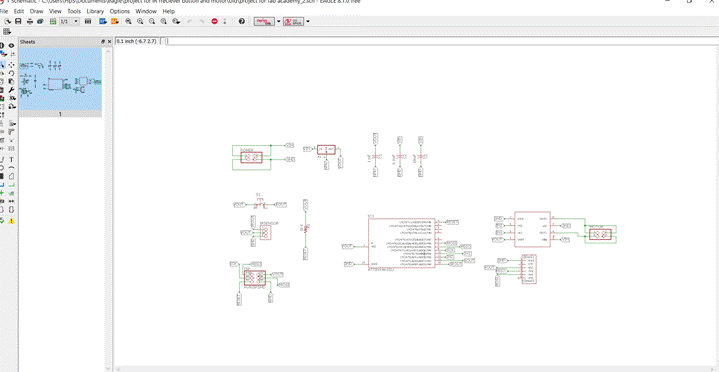The height and width of the screenshot is (372, 719).
Task: Open the File menu
Action: (x=4, y=11)
